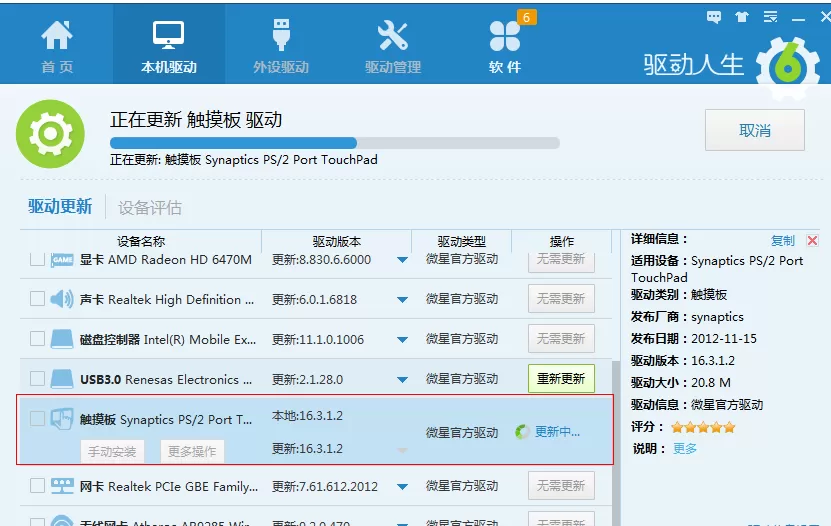Click the 操作 column header
Viewport: 831px width, 526px height.
pyautogui.click(x=562, y=242)
